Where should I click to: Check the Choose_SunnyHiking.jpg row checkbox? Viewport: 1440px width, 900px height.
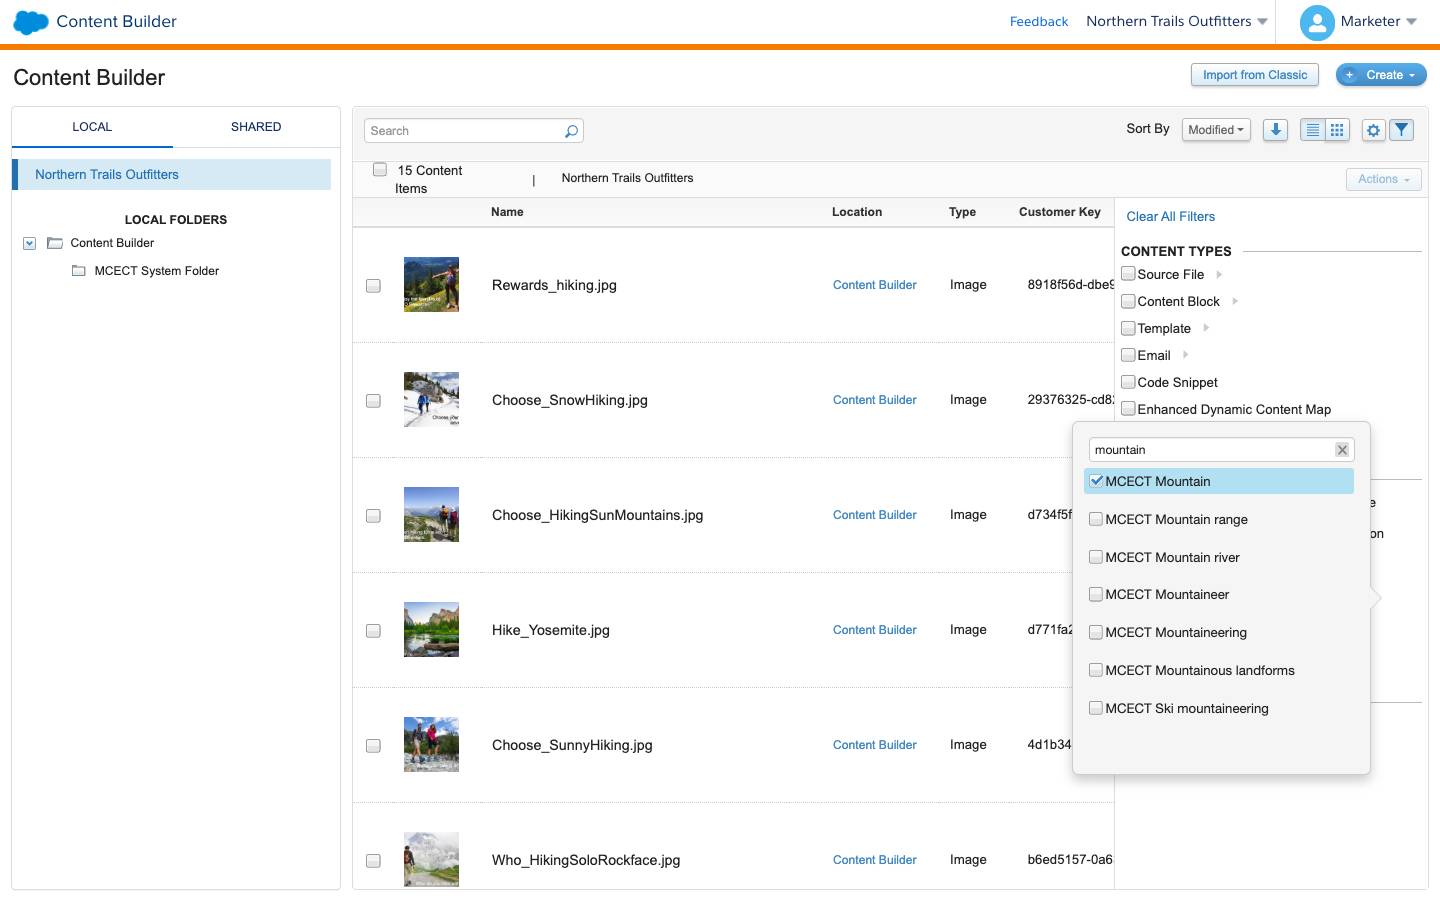(x=373, y=746)
